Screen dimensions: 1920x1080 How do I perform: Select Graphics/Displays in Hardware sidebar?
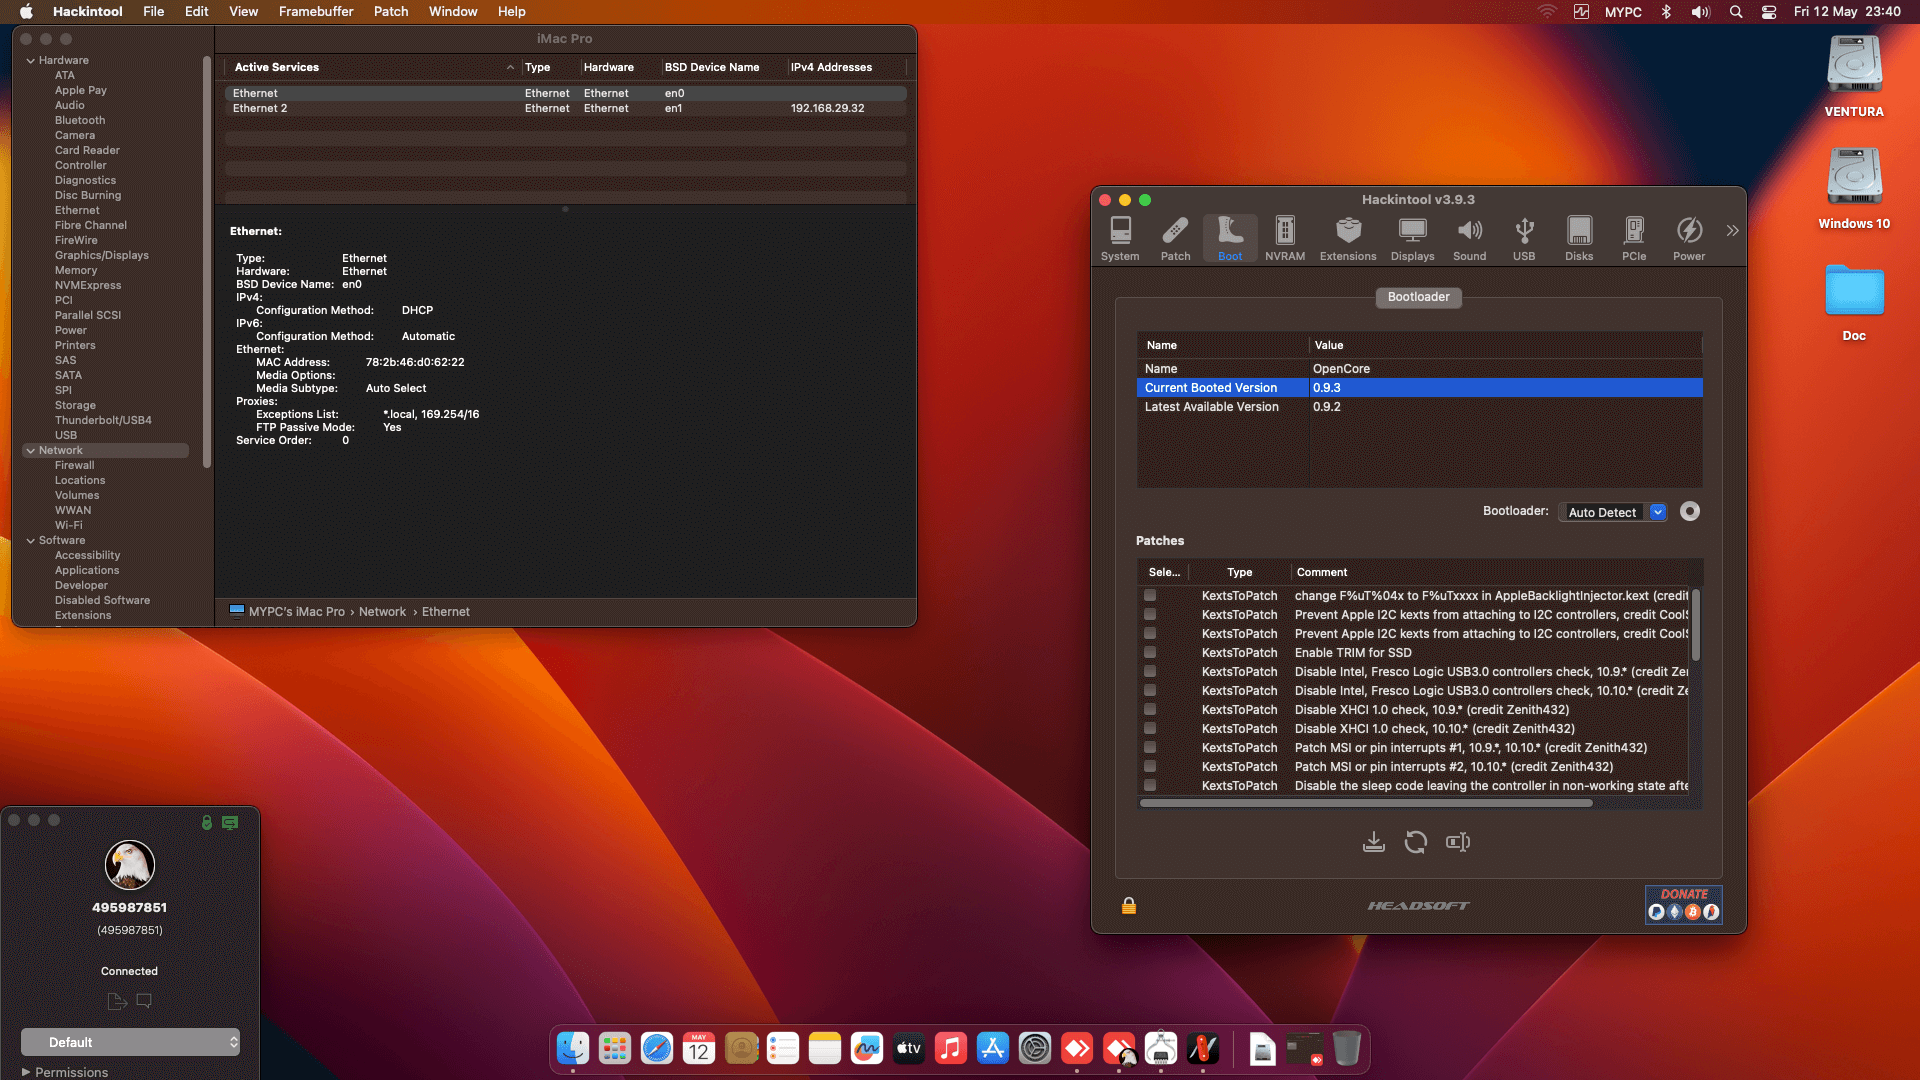[102, 256]
